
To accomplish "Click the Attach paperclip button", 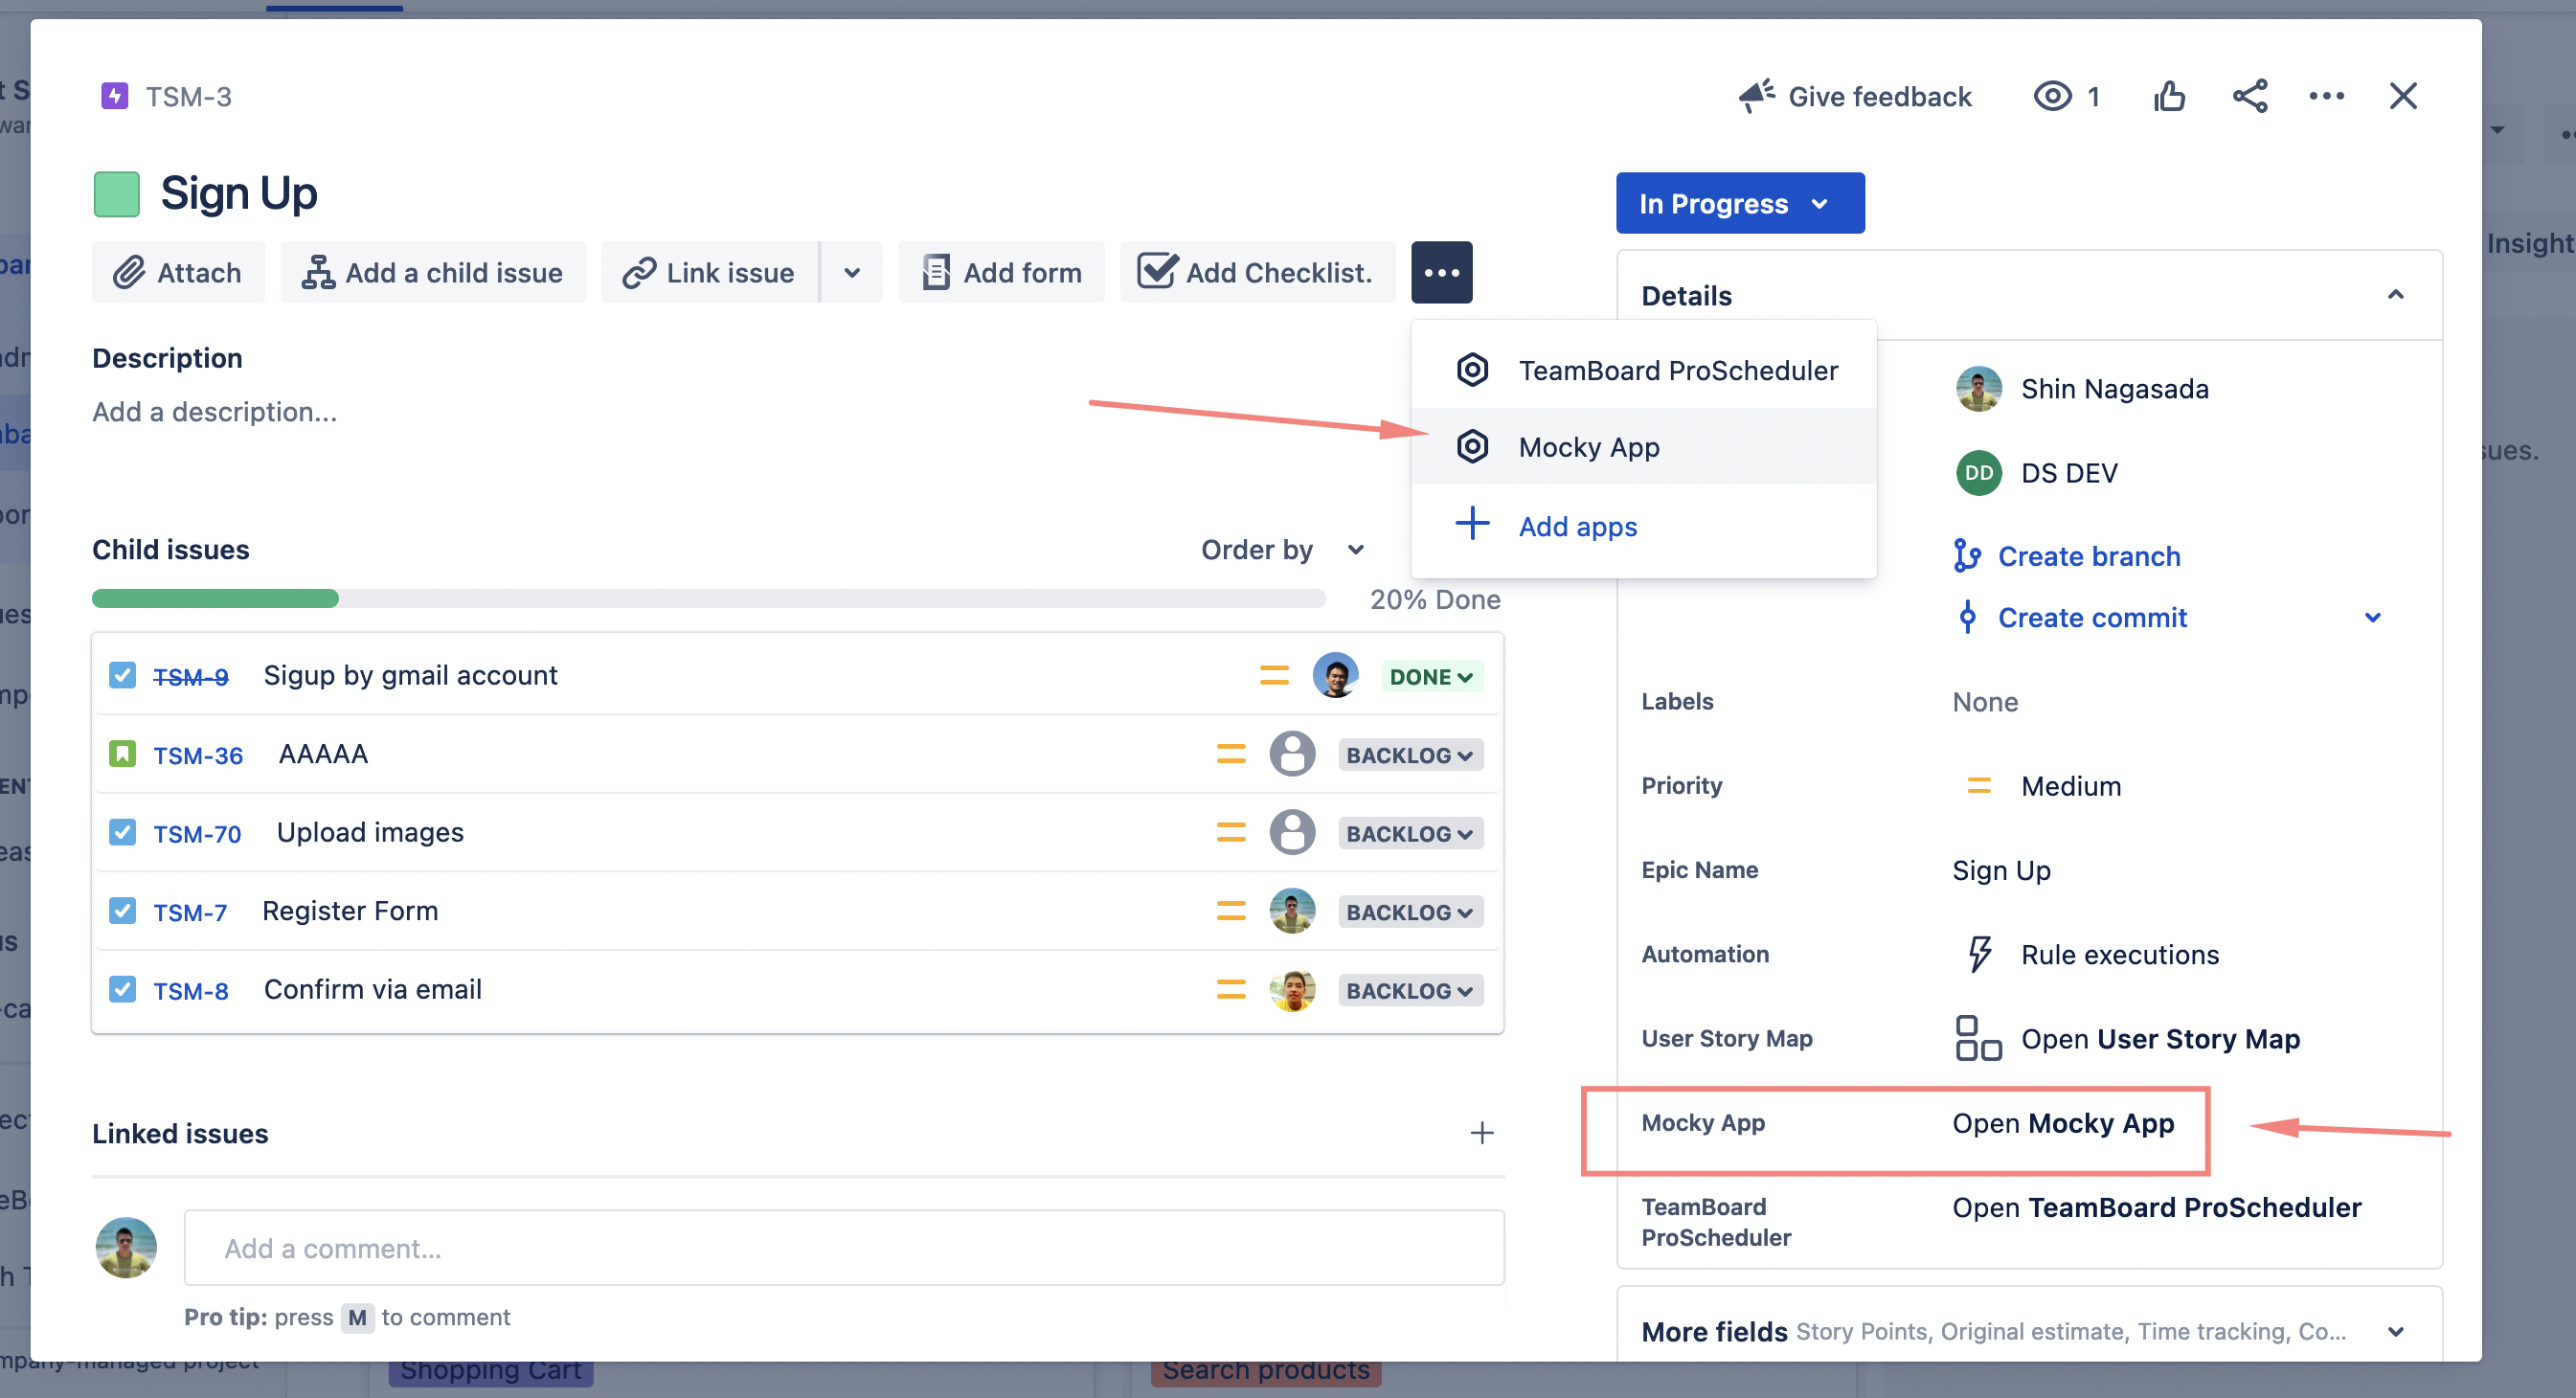I will click(178, 272).
